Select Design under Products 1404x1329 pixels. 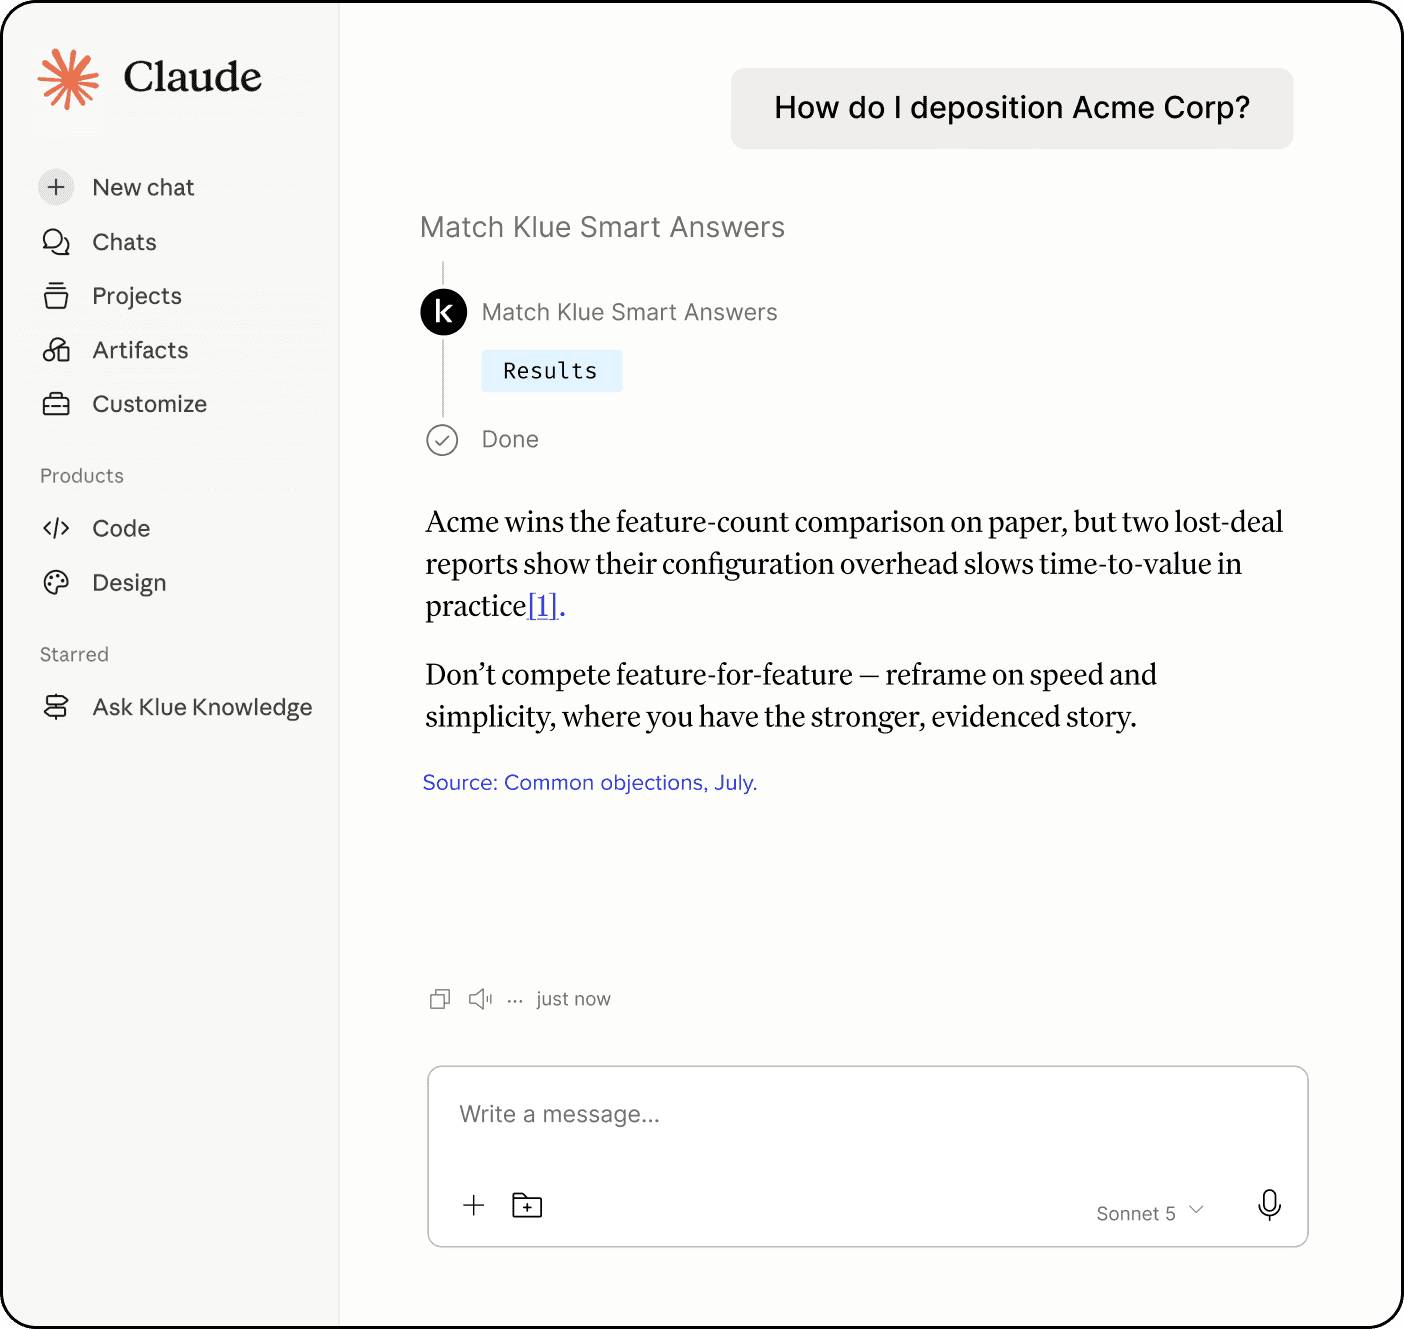pos(129,582)
